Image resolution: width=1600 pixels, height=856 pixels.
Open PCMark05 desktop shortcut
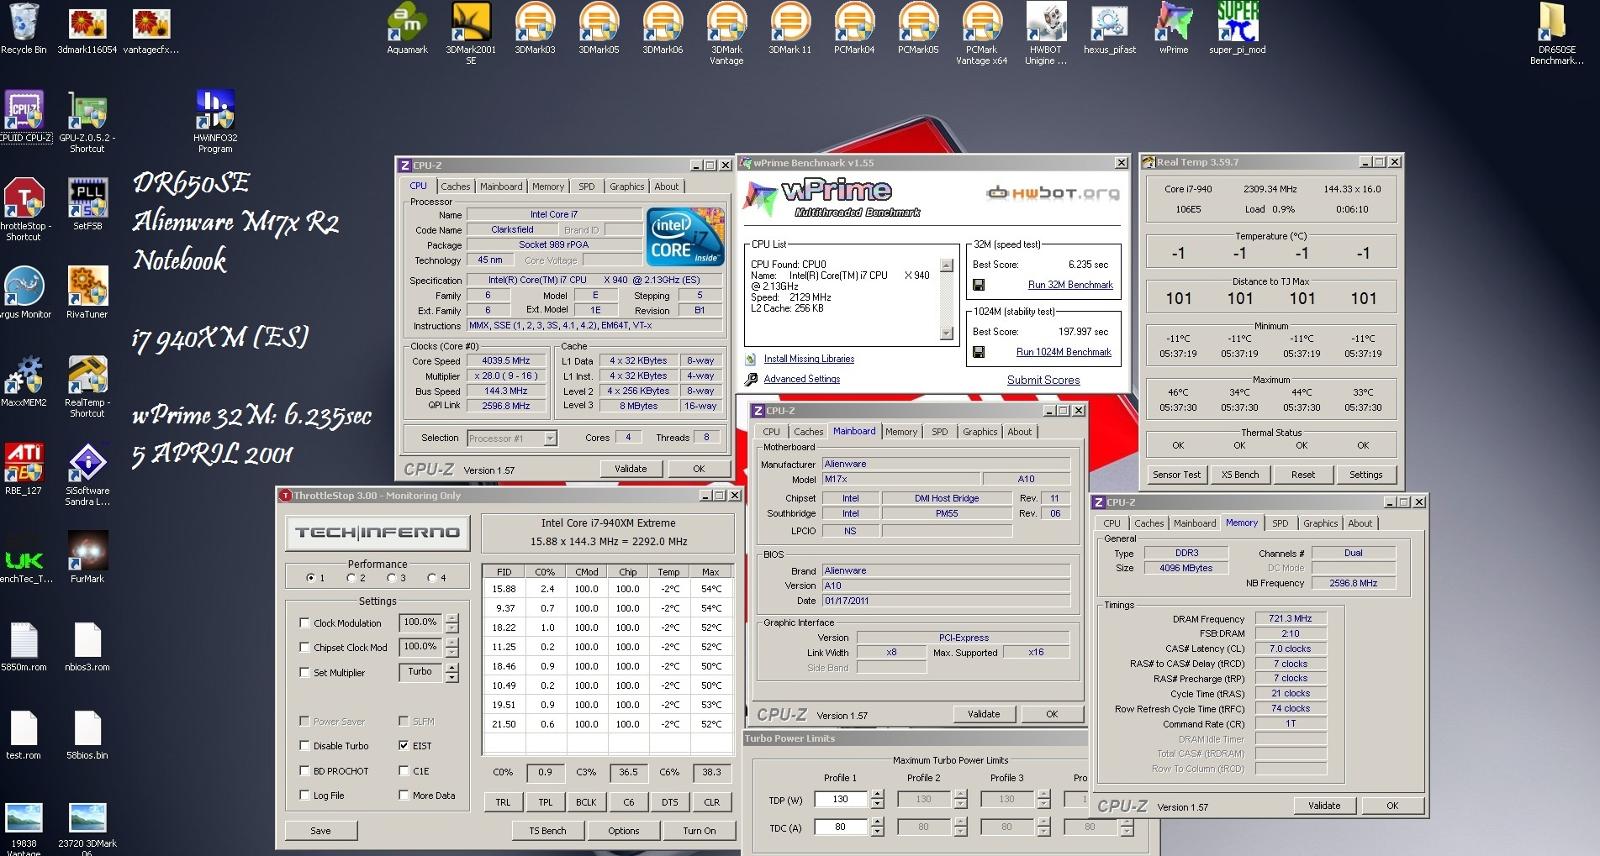(x=918, y=28)
